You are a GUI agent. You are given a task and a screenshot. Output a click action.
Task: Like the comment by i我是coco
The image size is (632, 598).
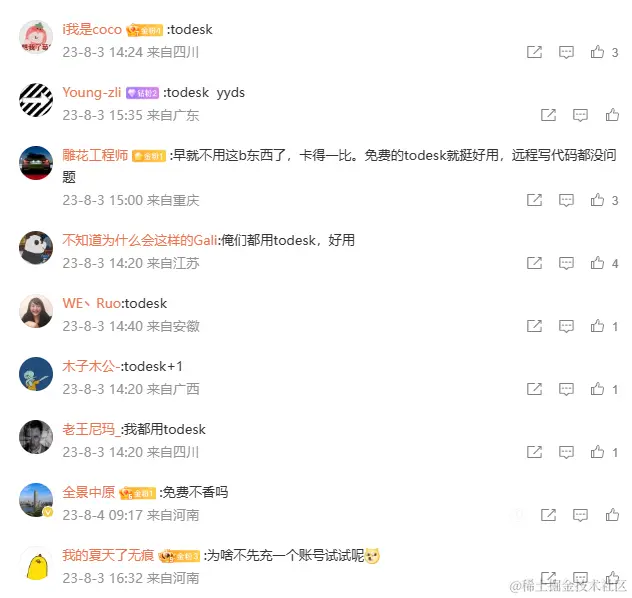click(597, 52)
